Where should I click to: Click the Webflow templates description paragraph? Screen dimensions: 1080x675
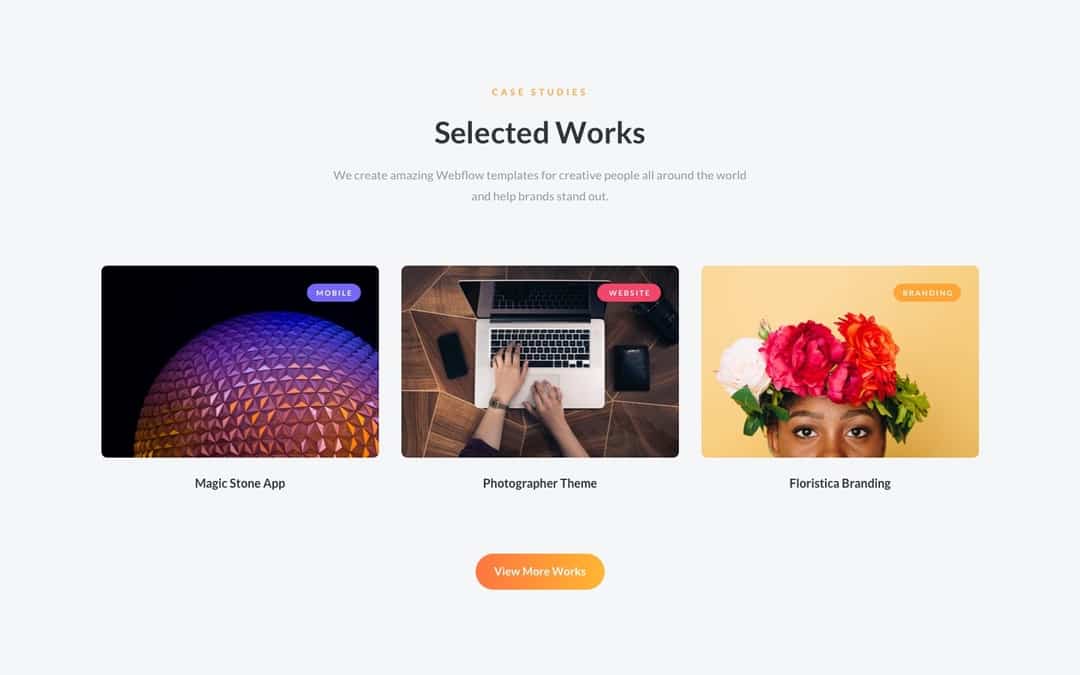point(540,185)
